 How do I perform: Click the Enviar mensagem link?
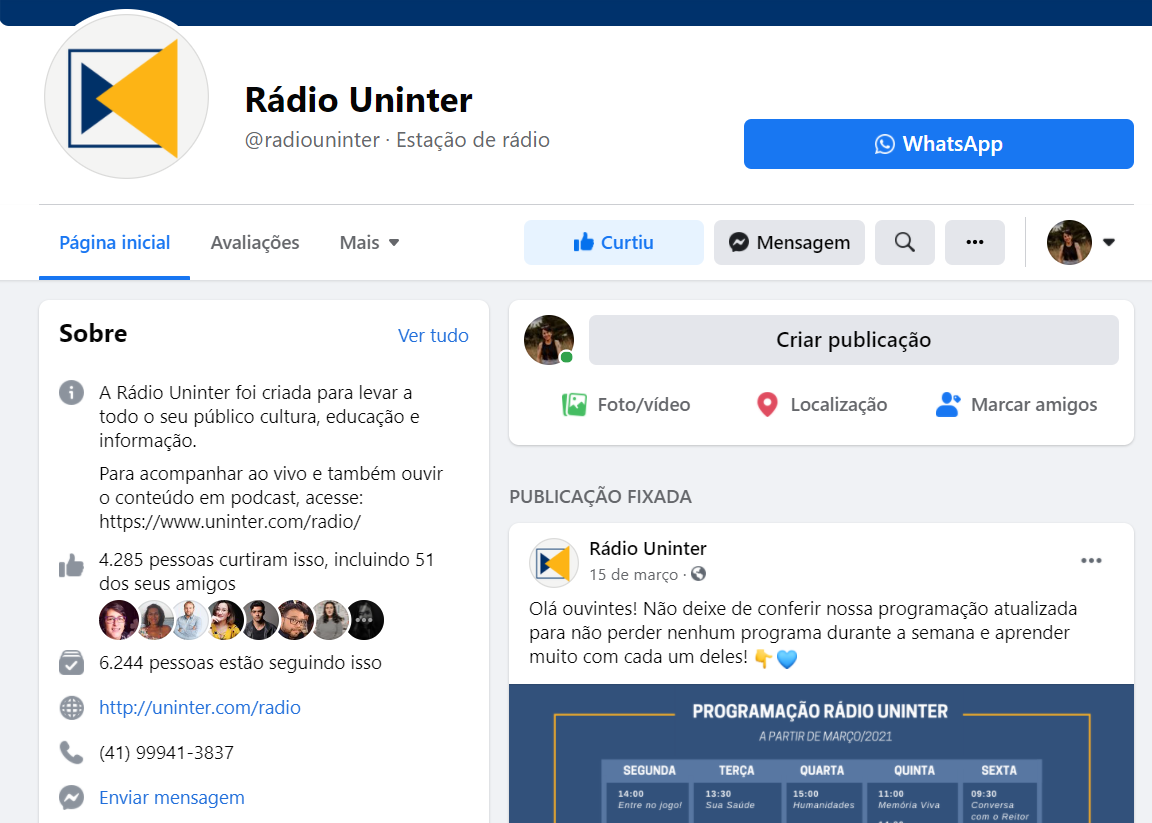coord(172,797)
